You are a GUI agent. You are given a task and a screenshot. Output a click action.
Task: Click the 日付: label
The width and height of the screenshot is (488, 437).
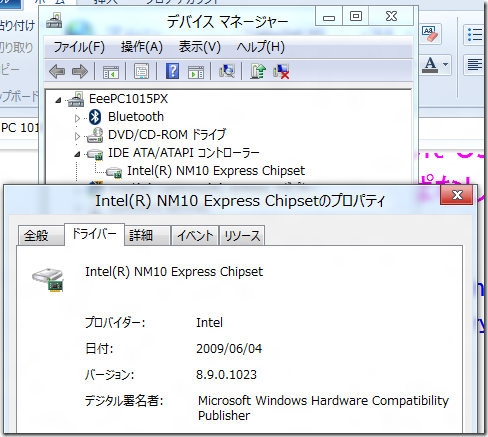(x=99, y=349)
